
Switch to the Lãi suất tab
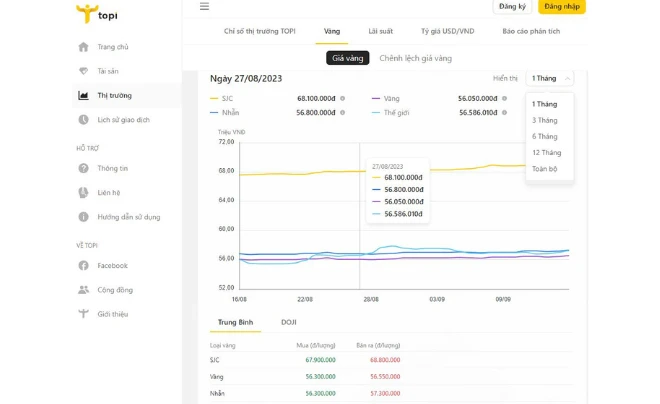(x=380, y=32)
